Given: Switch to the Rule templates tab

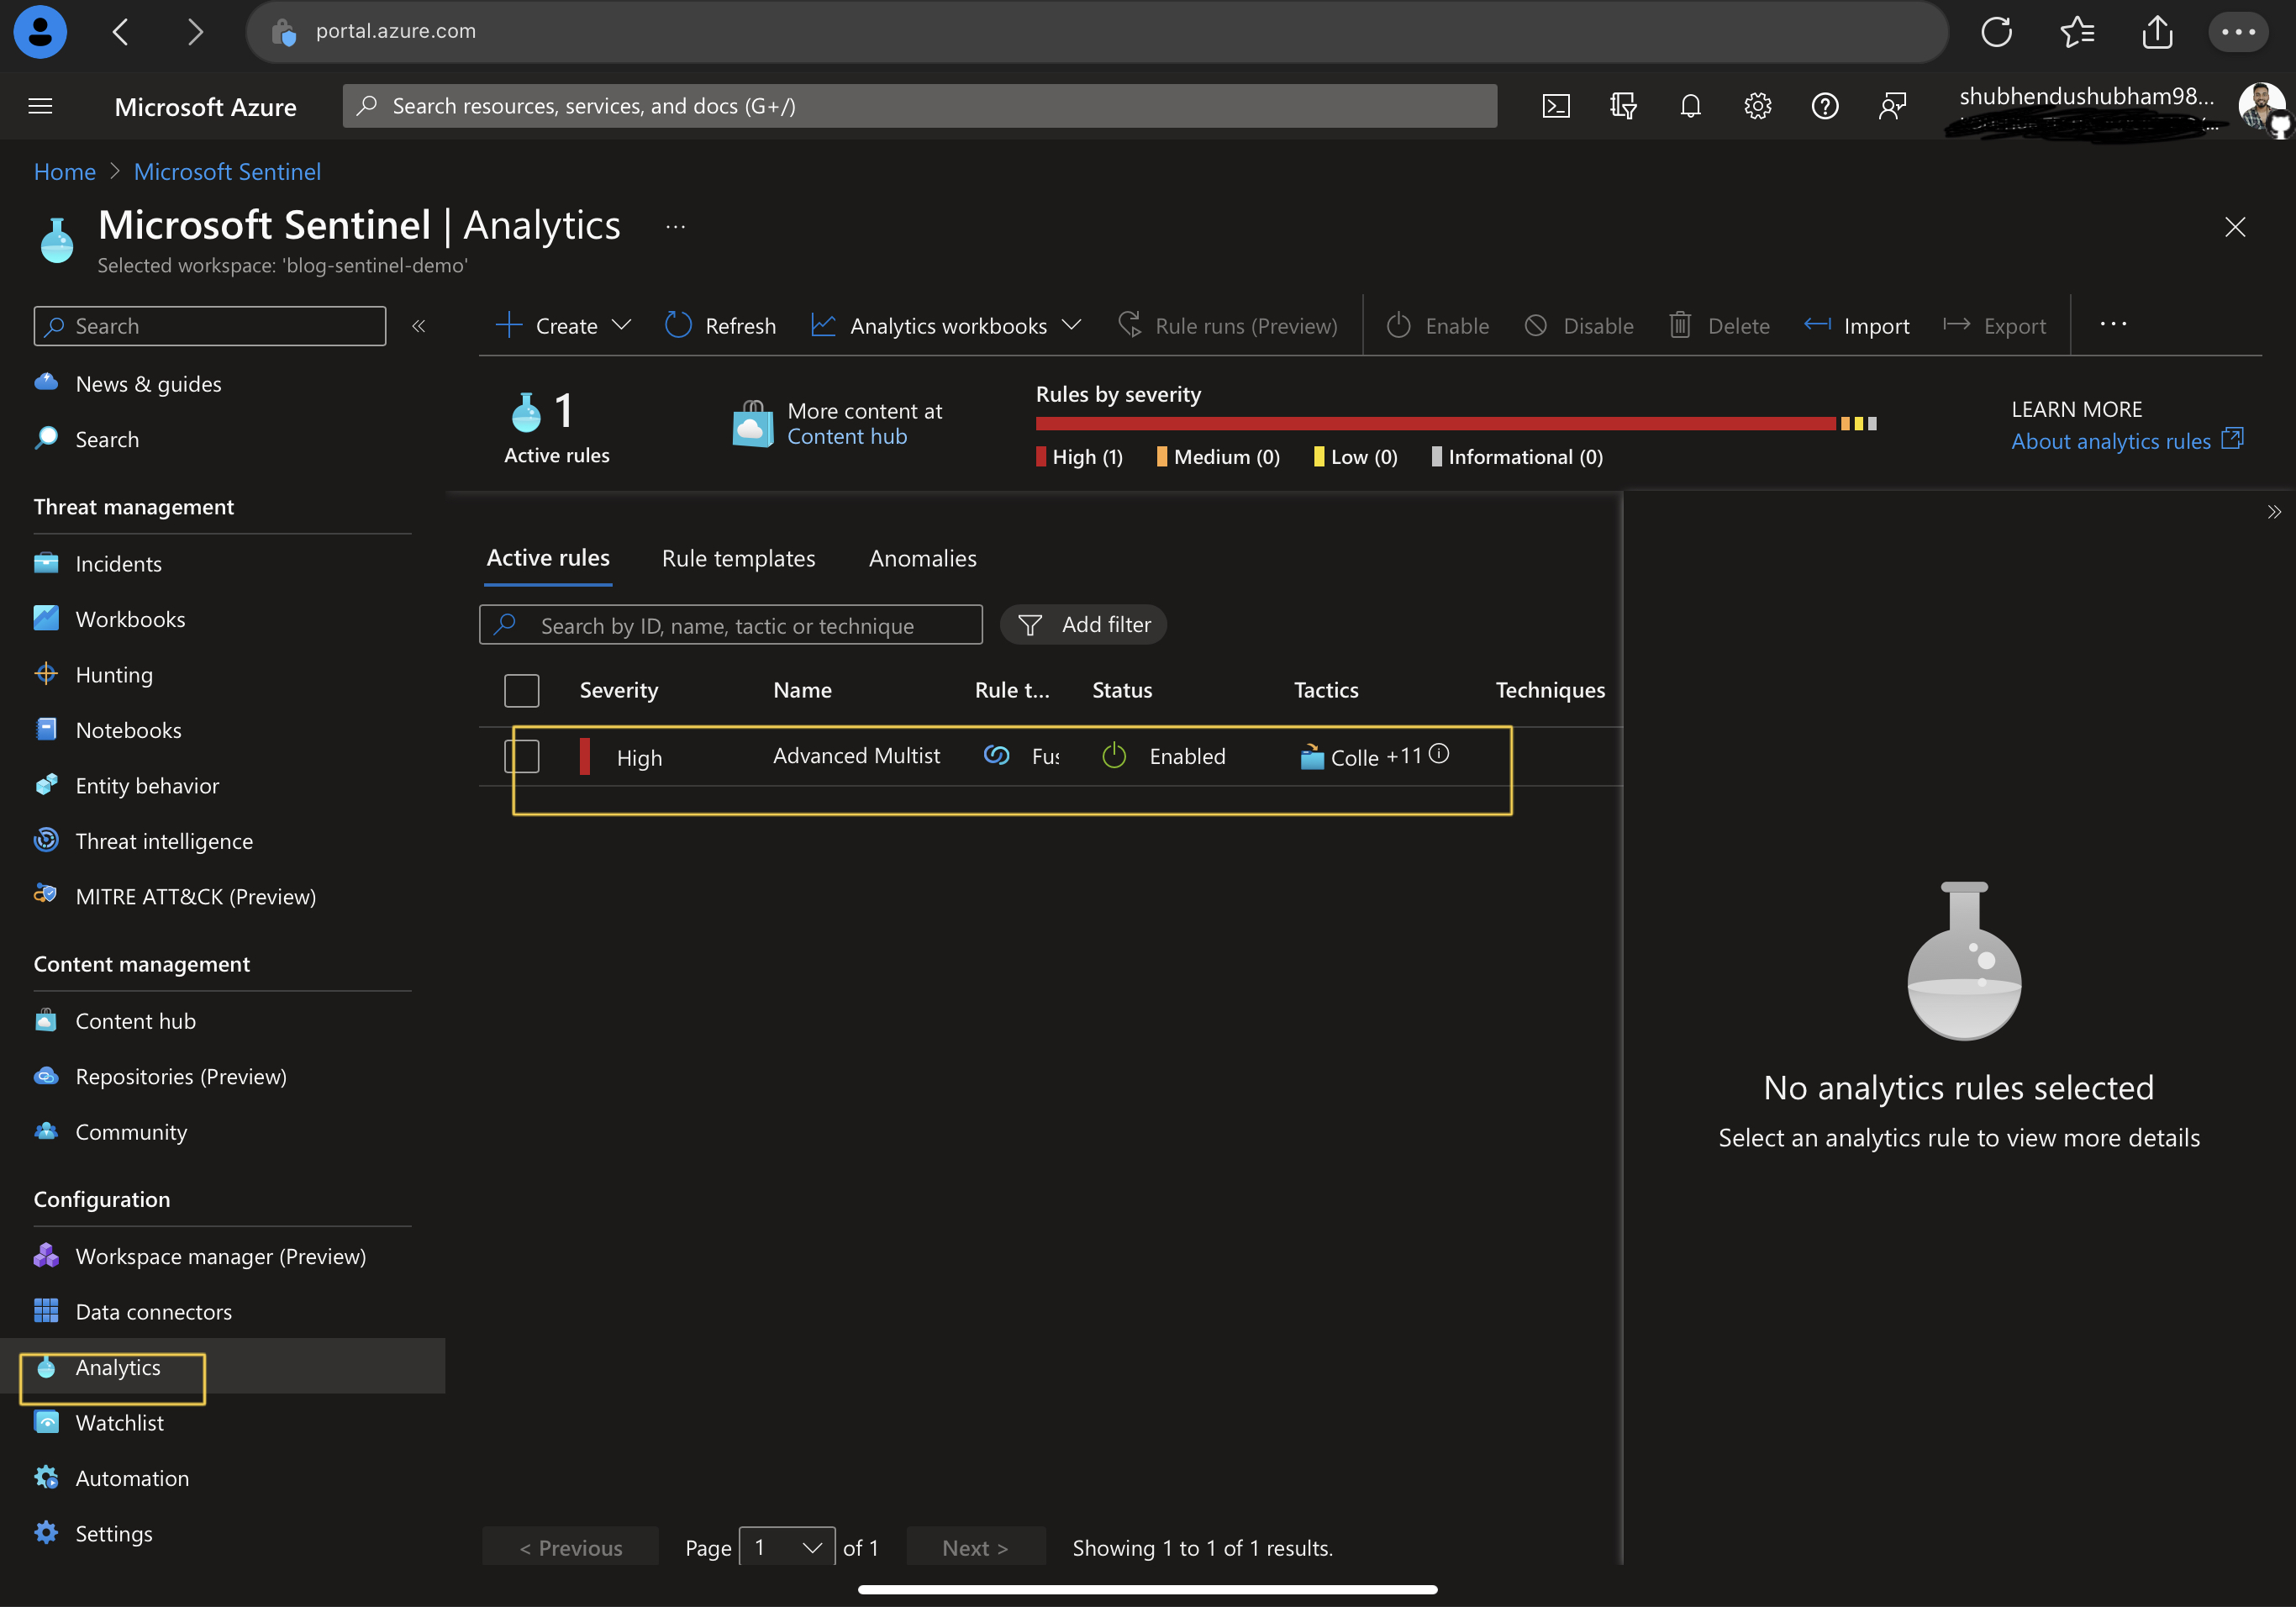Looking at the screenshot, I should (x=738, y=558).
